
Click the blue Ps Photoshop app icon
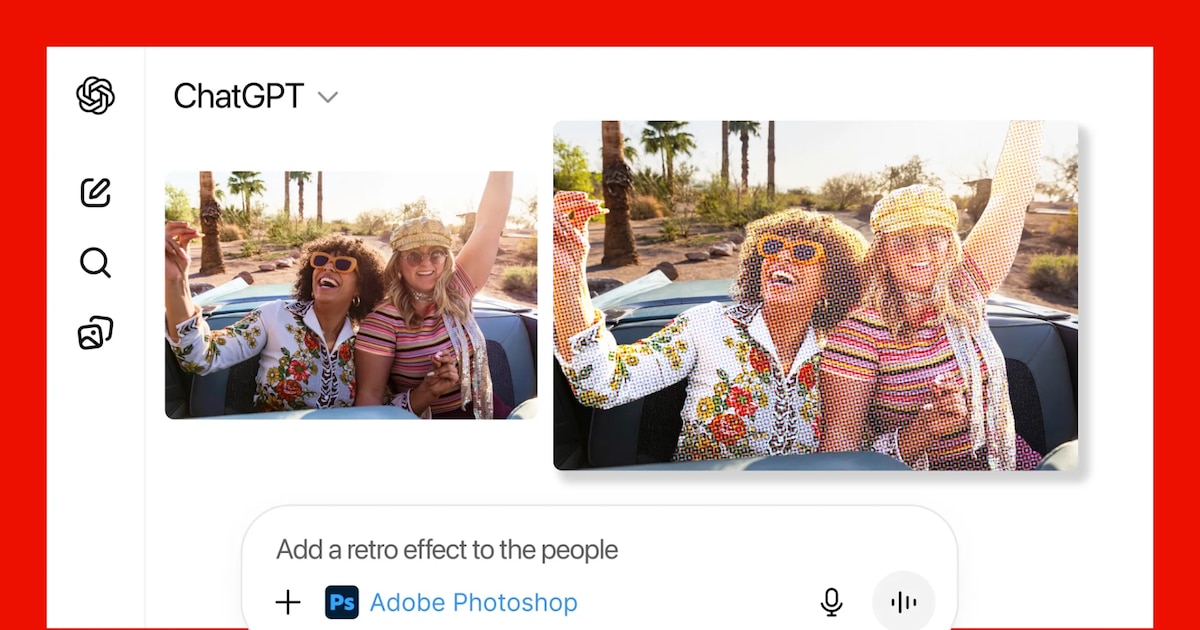[x=342, y=602]
